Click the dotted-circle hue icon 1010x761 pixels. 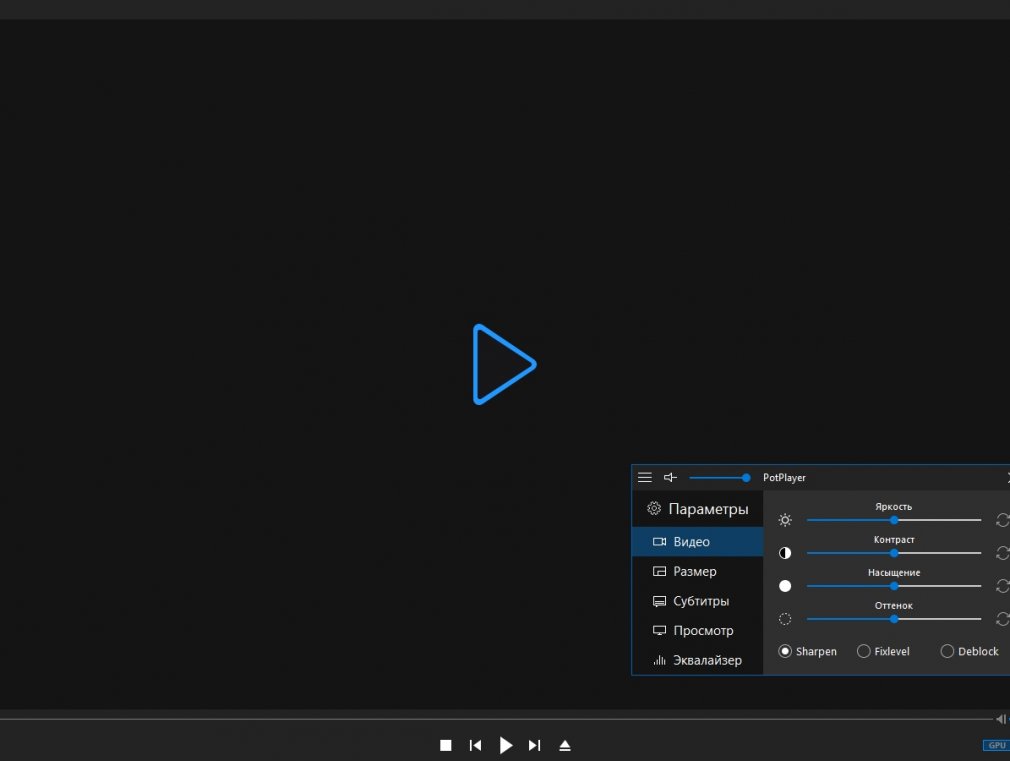click(785, 619)
